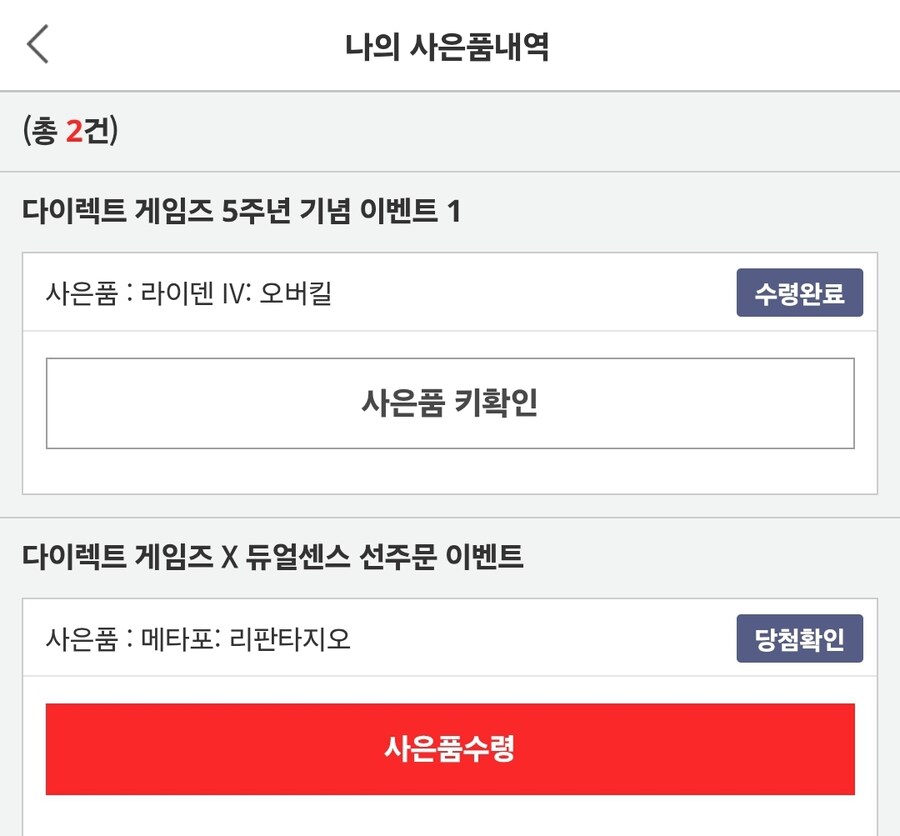The image size is (900, 836).
Task: Claim the Metaphor: ReFantazio gift
Action: [450, 750]
